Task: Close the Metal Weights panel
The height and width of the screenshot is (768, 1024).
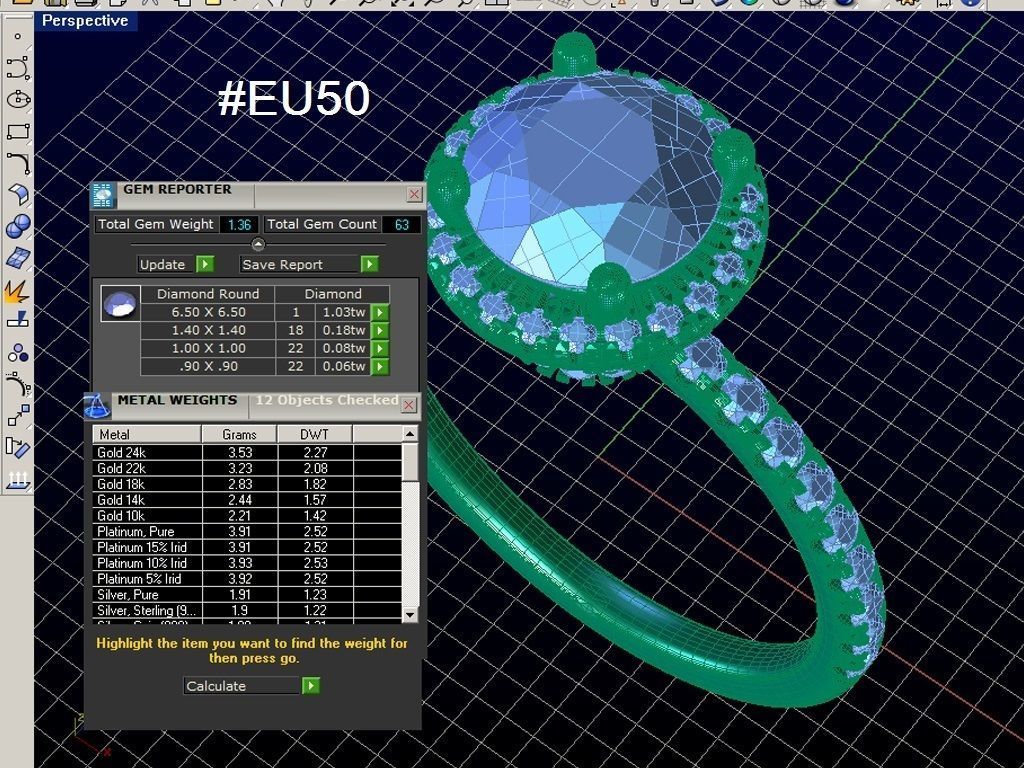Action: tap(409, 405)
